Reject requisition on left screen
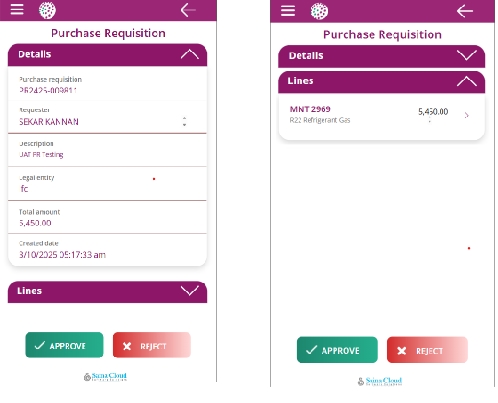This screenshot has width=498, height=403. [152, 345]
